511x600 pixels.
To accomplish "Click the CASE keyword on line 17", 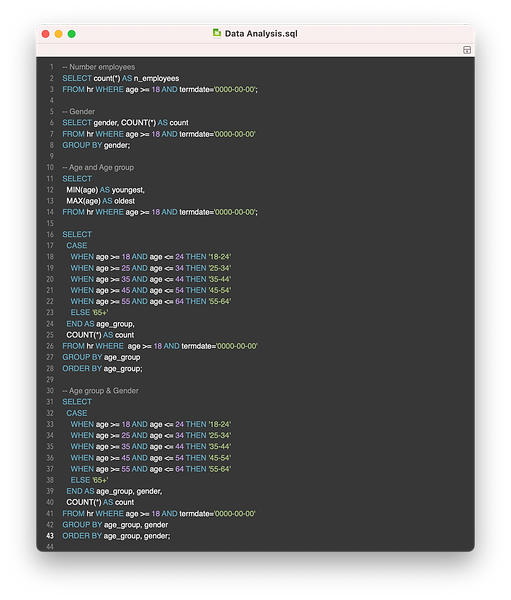I will [x=77, y=246].
